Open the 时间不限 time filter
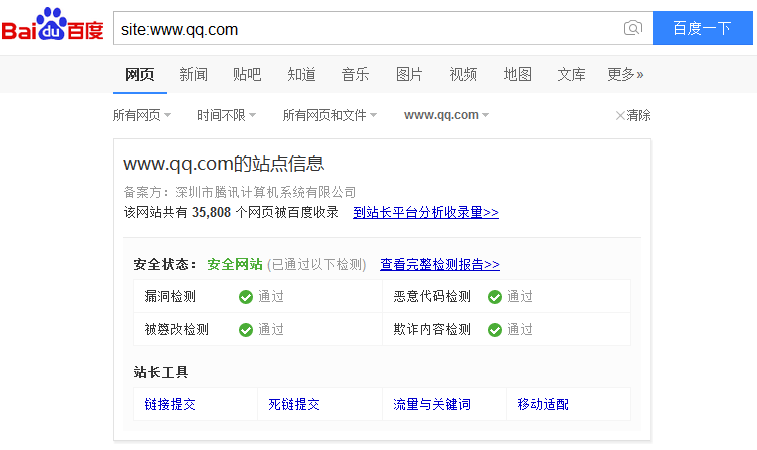757x450 pixels. (x=226, y=115)
